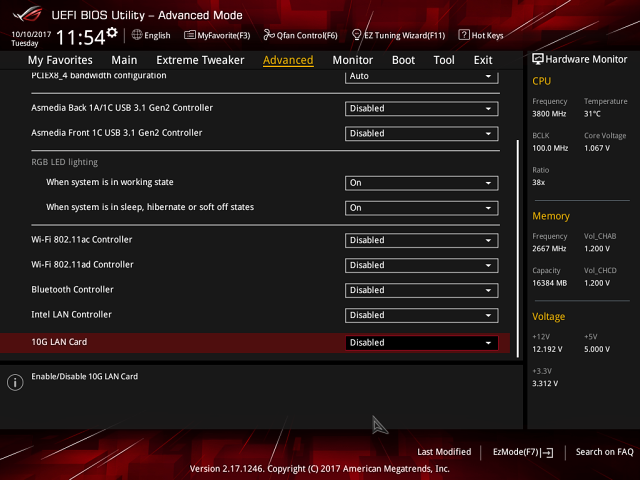Viewport: 640px width, 480px height.
Task: Open PCIEX8_4 bandwidth configuration dropdown
Action: pyautogui.click(x=421, y=76)
